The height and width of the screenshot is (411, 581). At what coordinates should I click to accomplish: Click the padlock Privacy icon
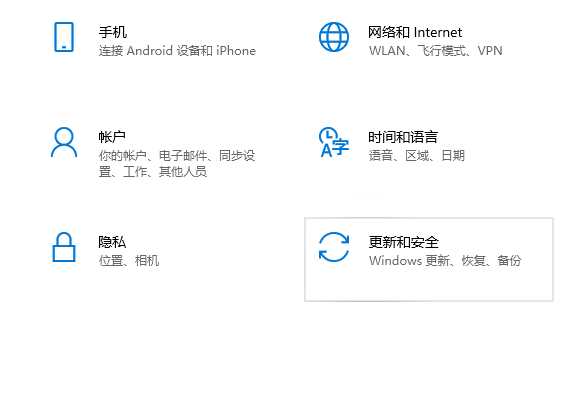tap(64, 247)
